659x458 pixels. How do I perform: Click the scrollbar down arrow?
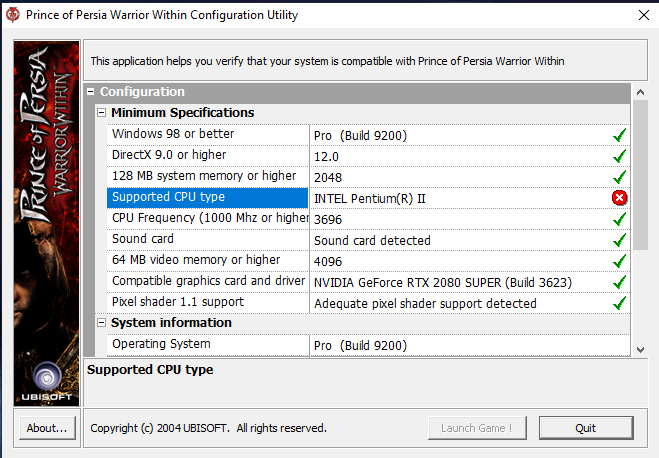pos(641,348)
